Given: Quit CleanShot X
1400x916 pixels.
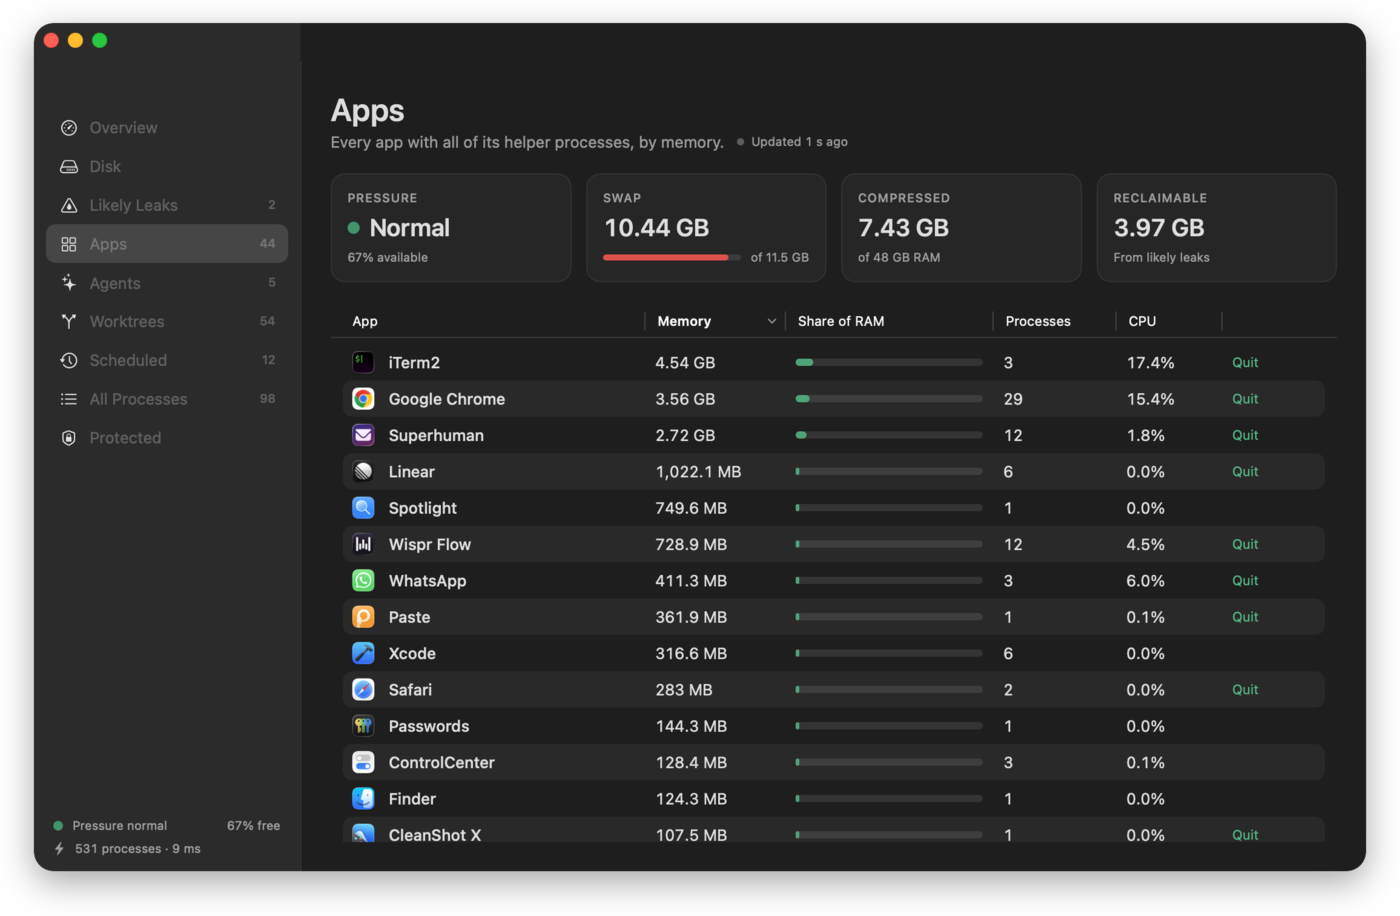Looking at the screenshot, I should (x=1245, y=835).
